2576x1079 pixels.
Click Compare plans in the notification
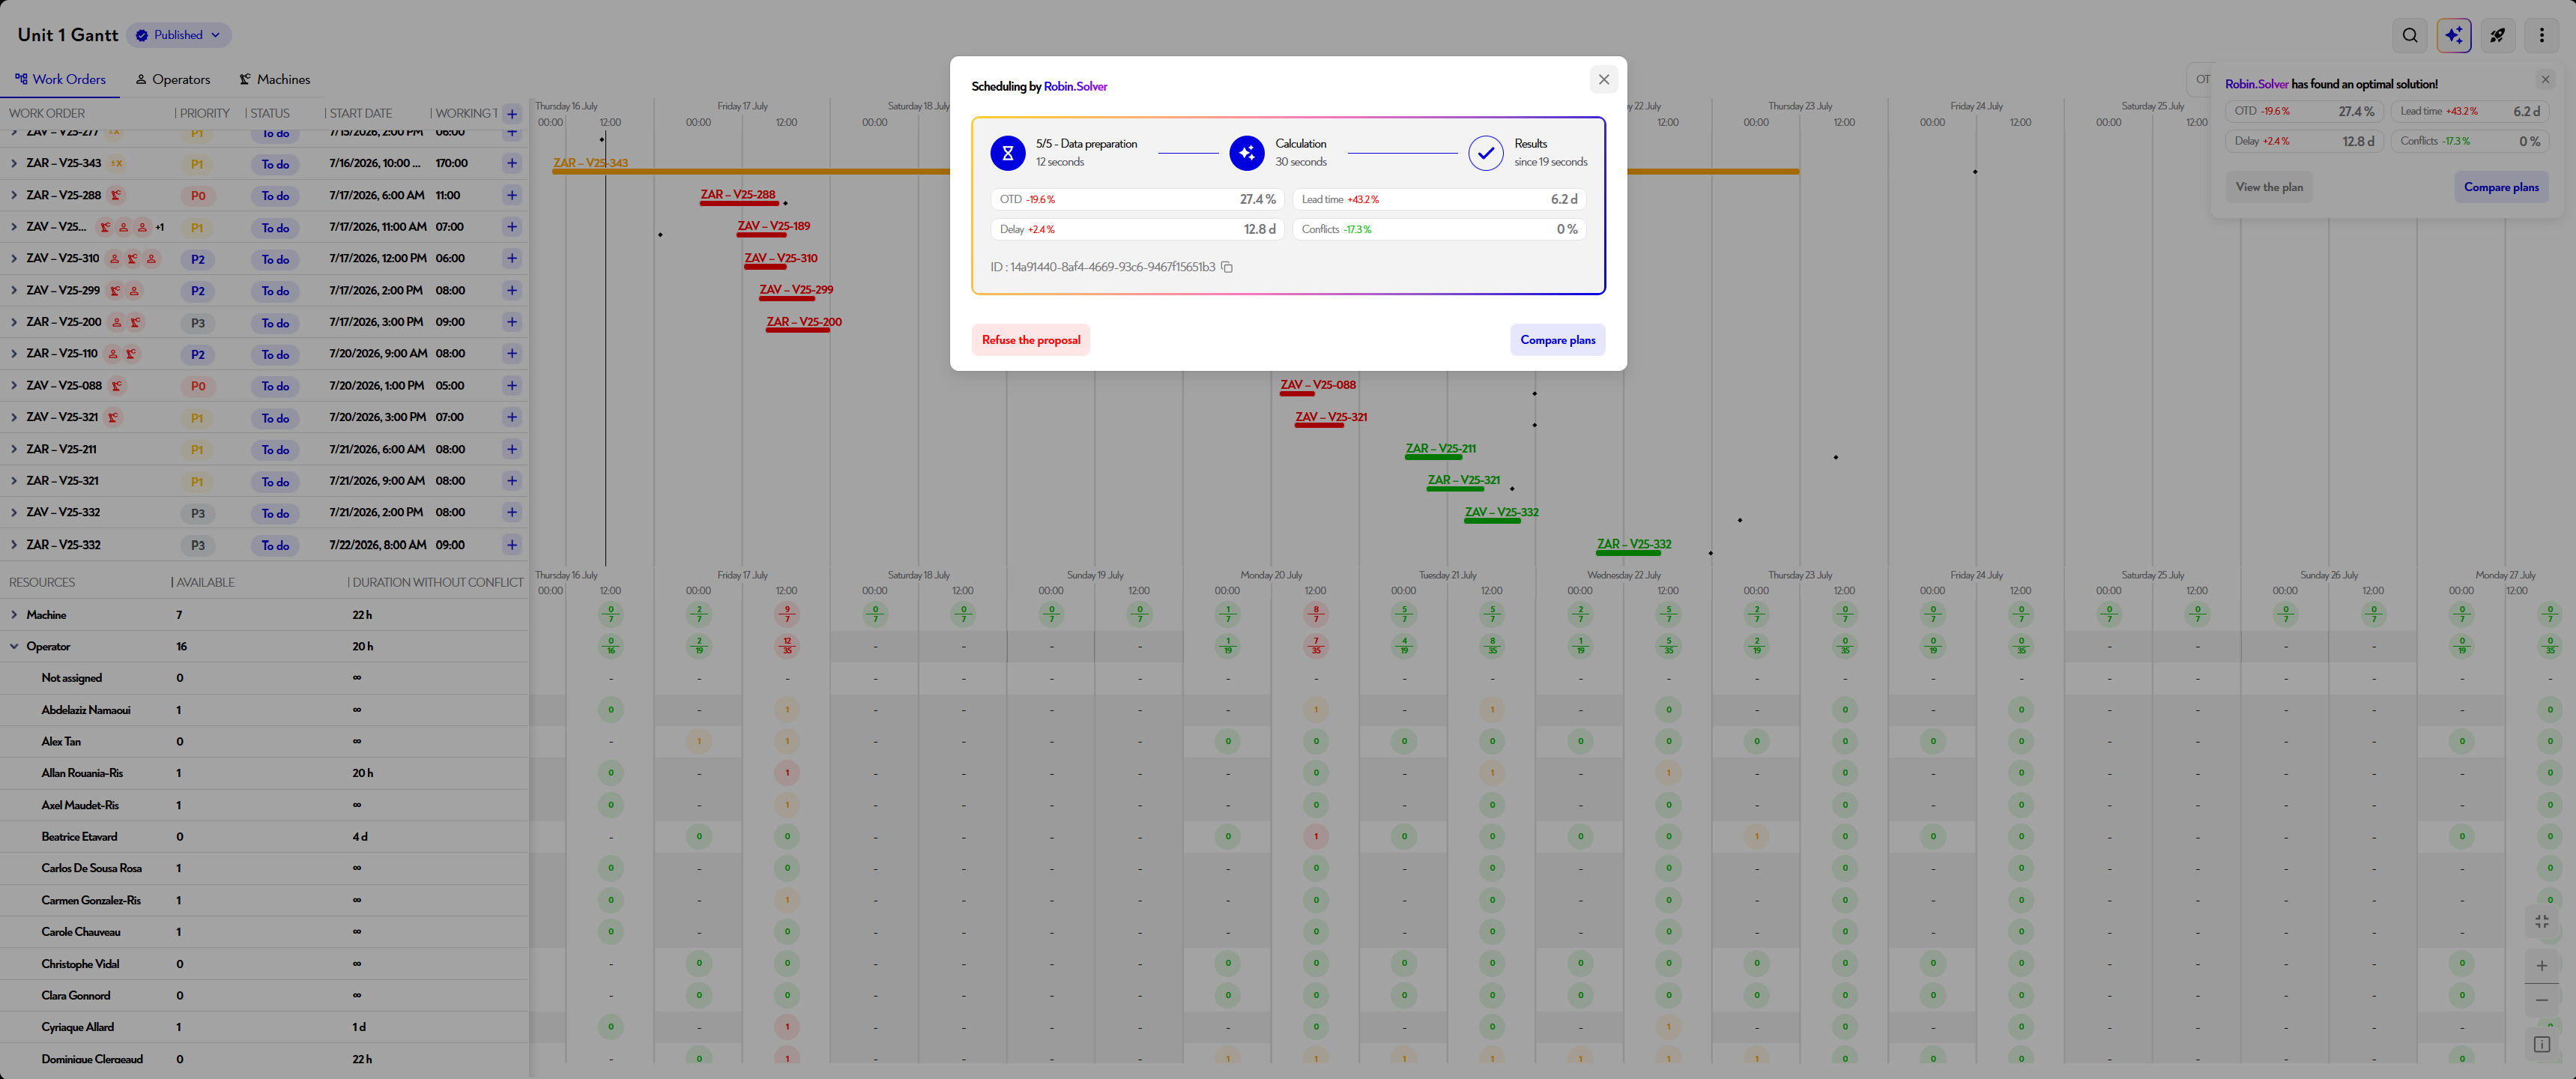coord(2501,187)
